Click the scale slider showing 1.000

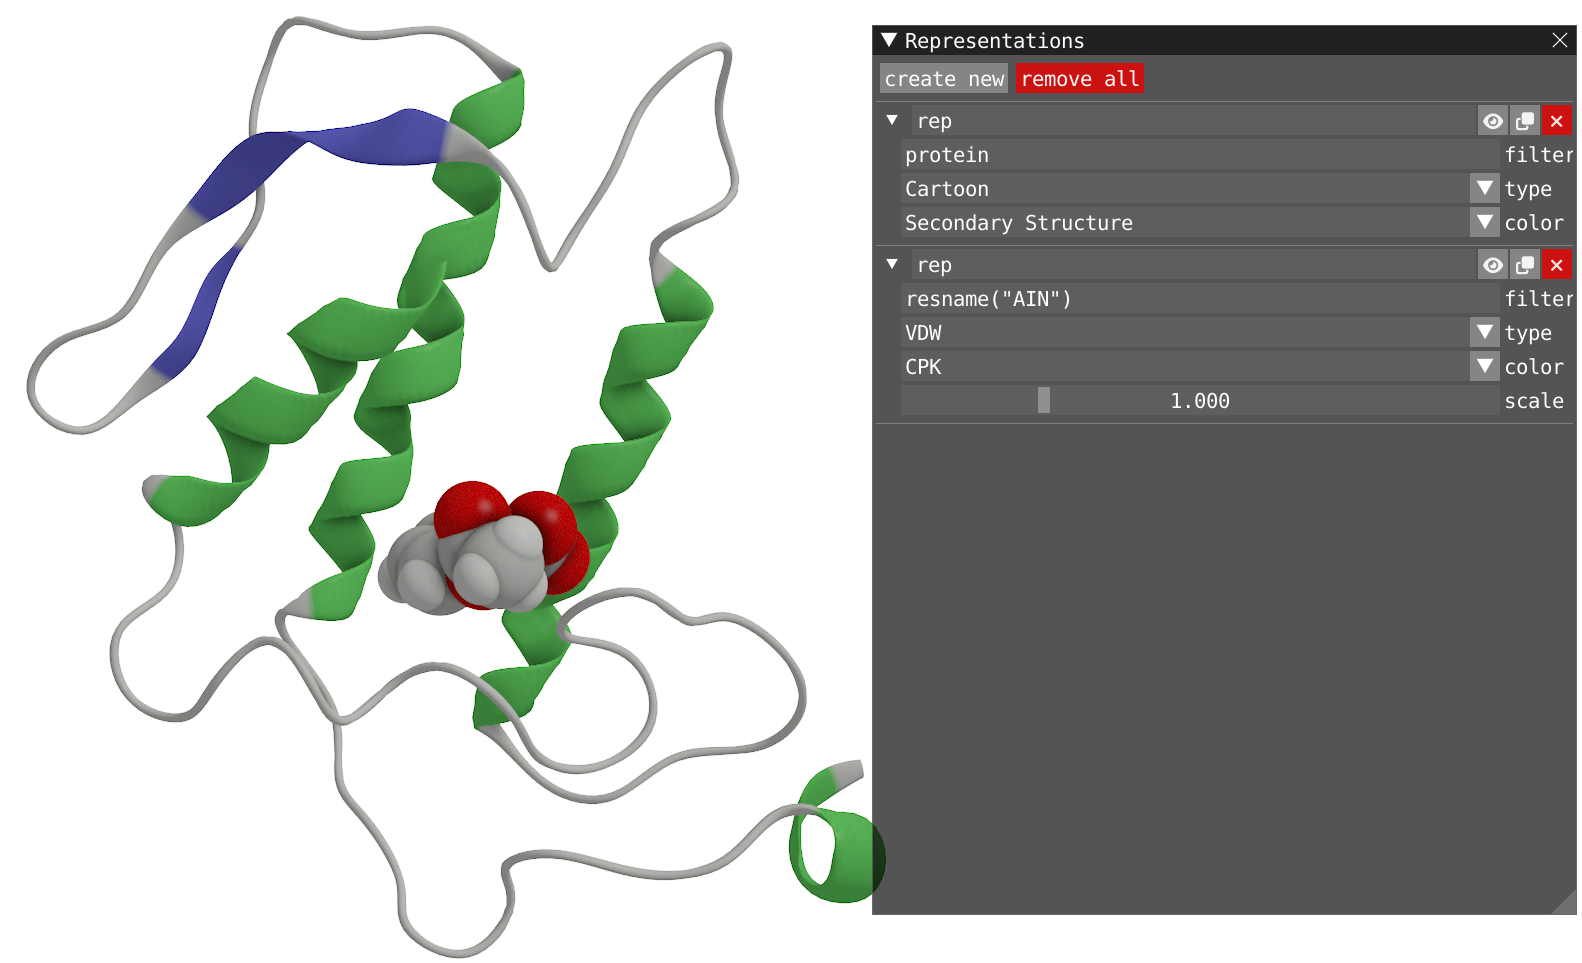point(1199,401)
